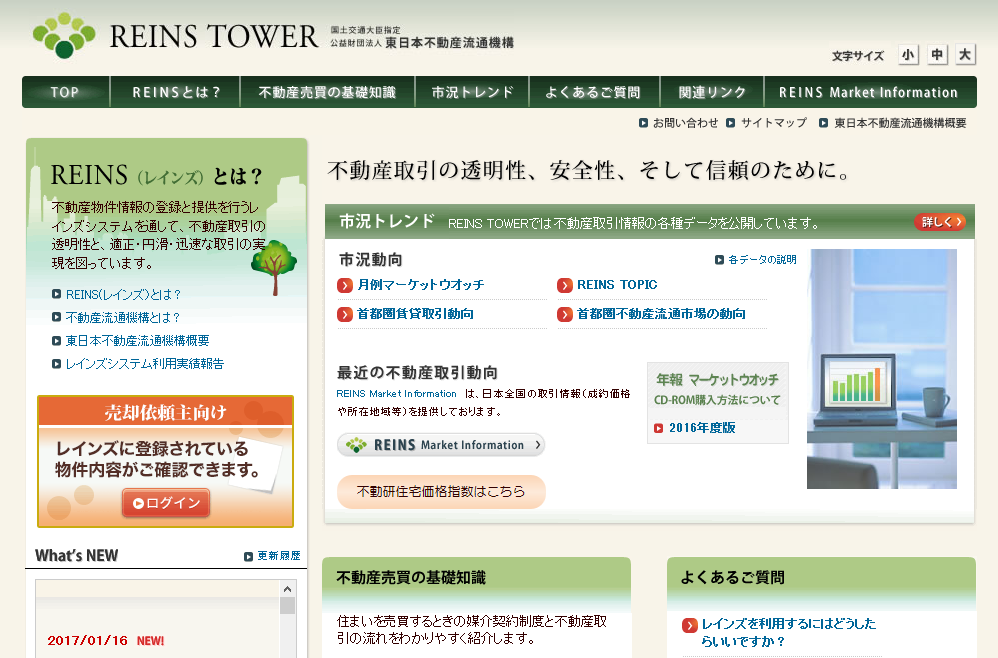The width and height of the screenshot is (998, 658).
Task: Set font size to large (大)
Action: (x=965, y=55)
